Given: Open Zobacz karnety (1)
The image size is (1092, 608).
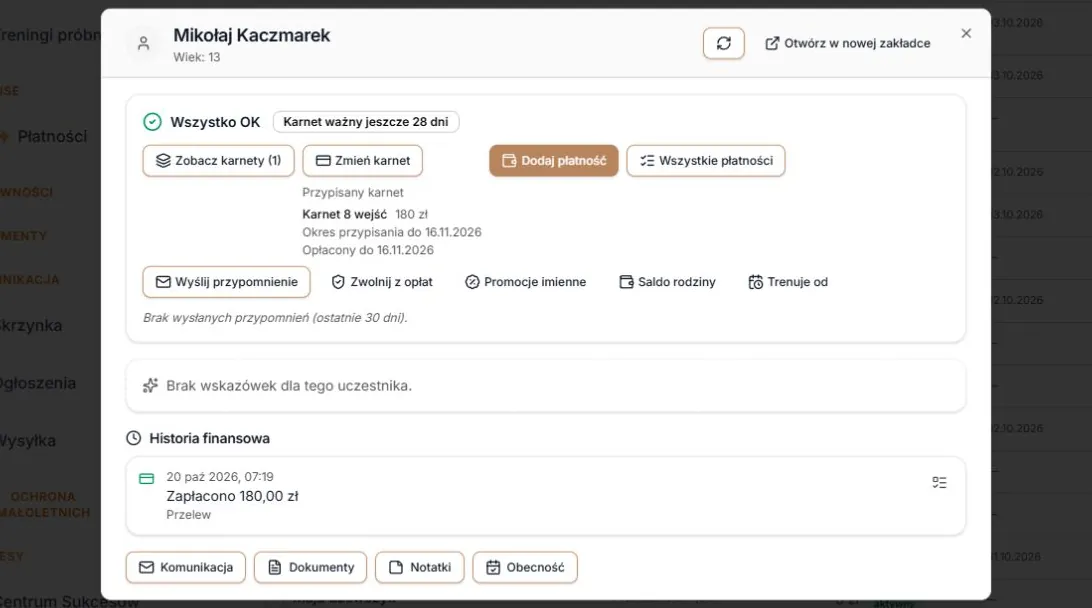Looking at the screenshot, I should [219, 161].
